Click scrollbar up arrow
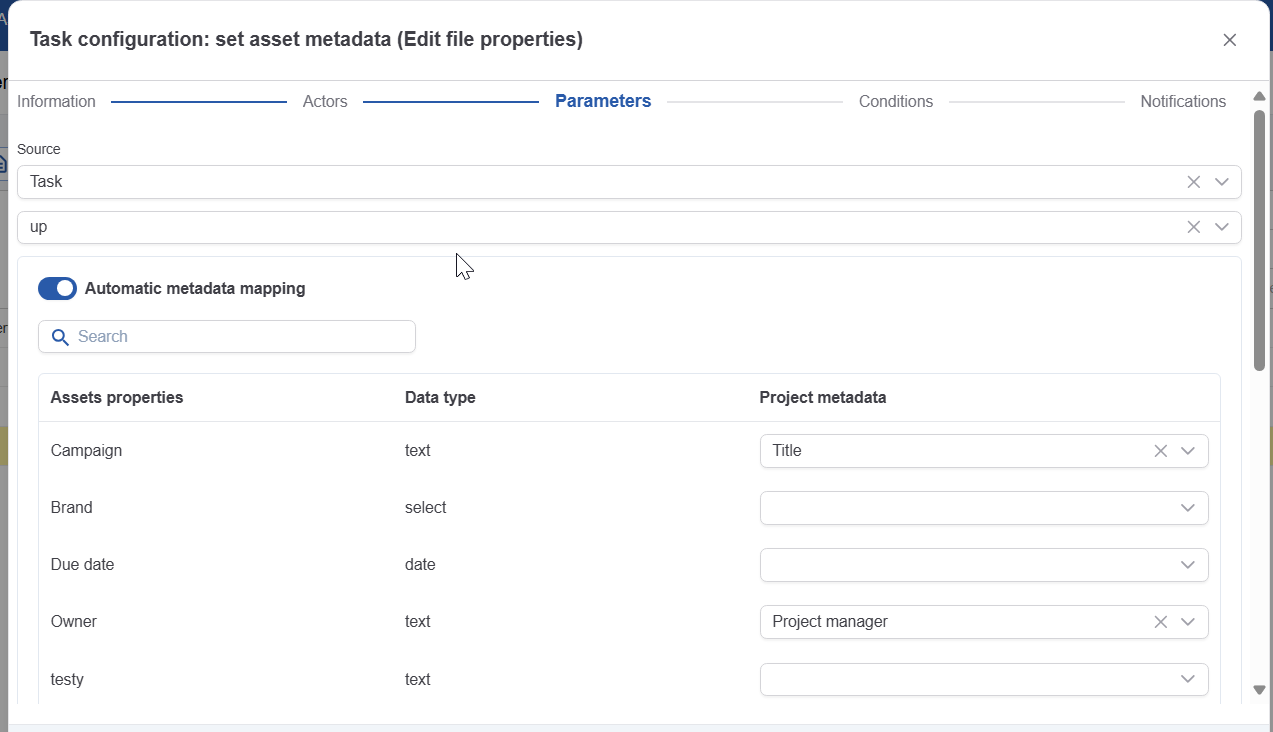This screenshot has width=1273, height=732. click(x=1259, y=97)
